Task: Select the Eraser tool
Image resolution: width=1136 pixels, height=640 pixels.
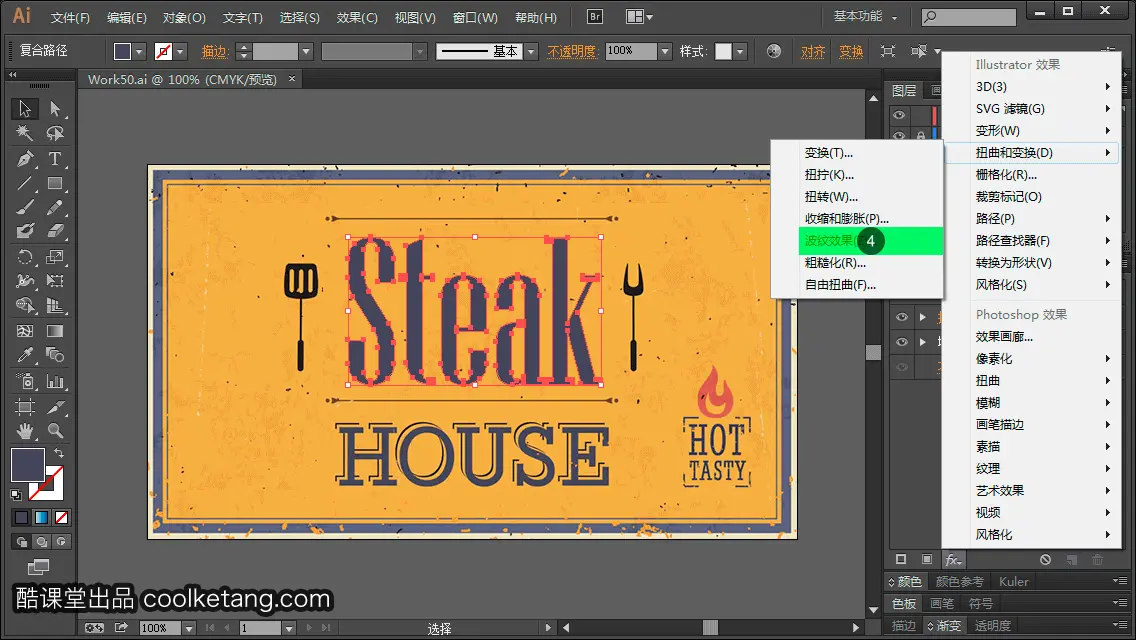Action: [x=55, y=231]
